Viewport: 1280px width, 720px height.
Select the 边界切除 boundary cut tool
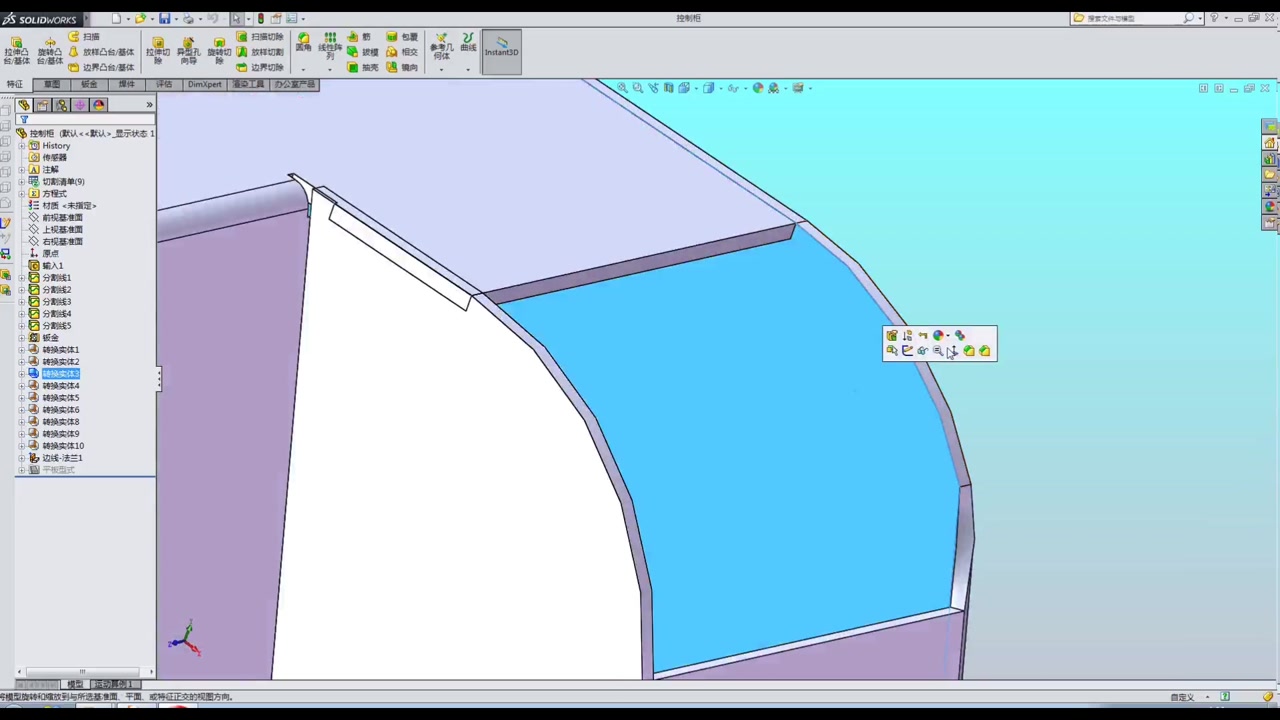(x=260, y=67)
